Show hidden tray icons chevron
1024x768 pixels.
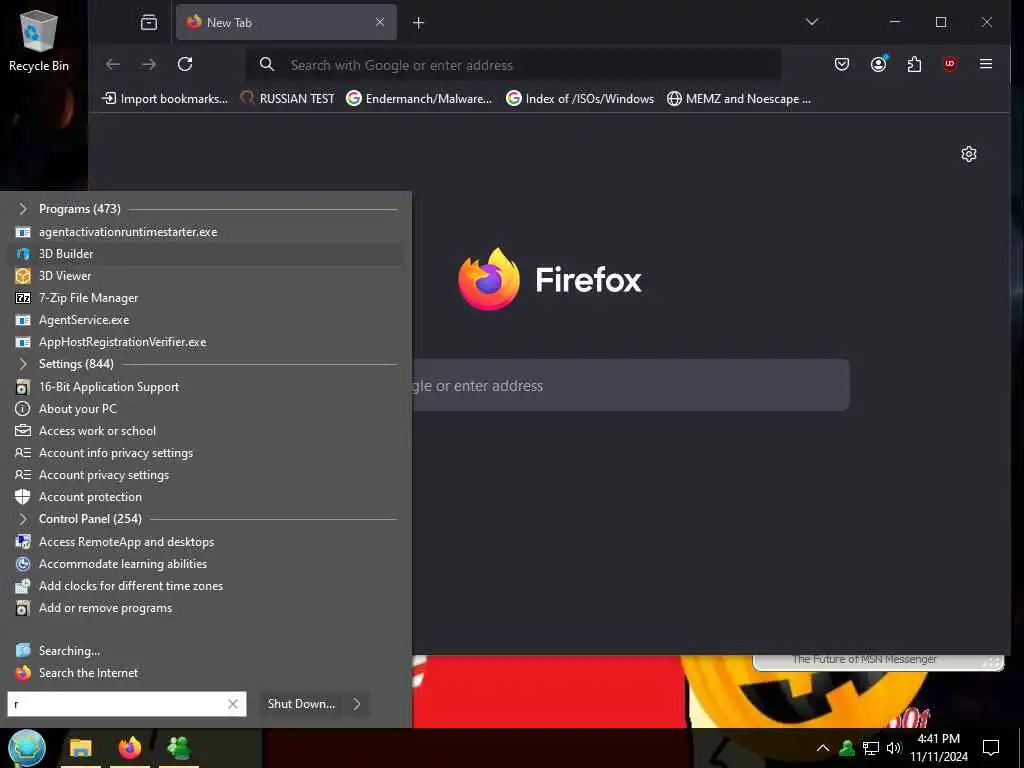pyautogui.click(x=823, y=748)
